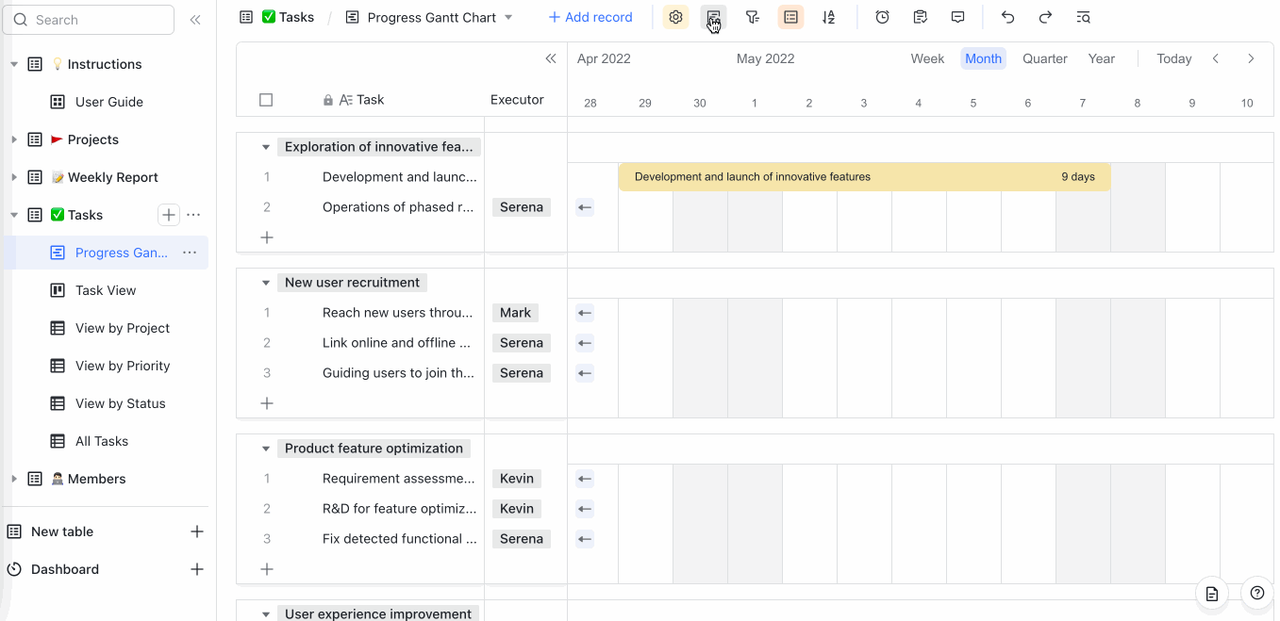Collapse the Product feature optimization group

click(x=266, y=449)
